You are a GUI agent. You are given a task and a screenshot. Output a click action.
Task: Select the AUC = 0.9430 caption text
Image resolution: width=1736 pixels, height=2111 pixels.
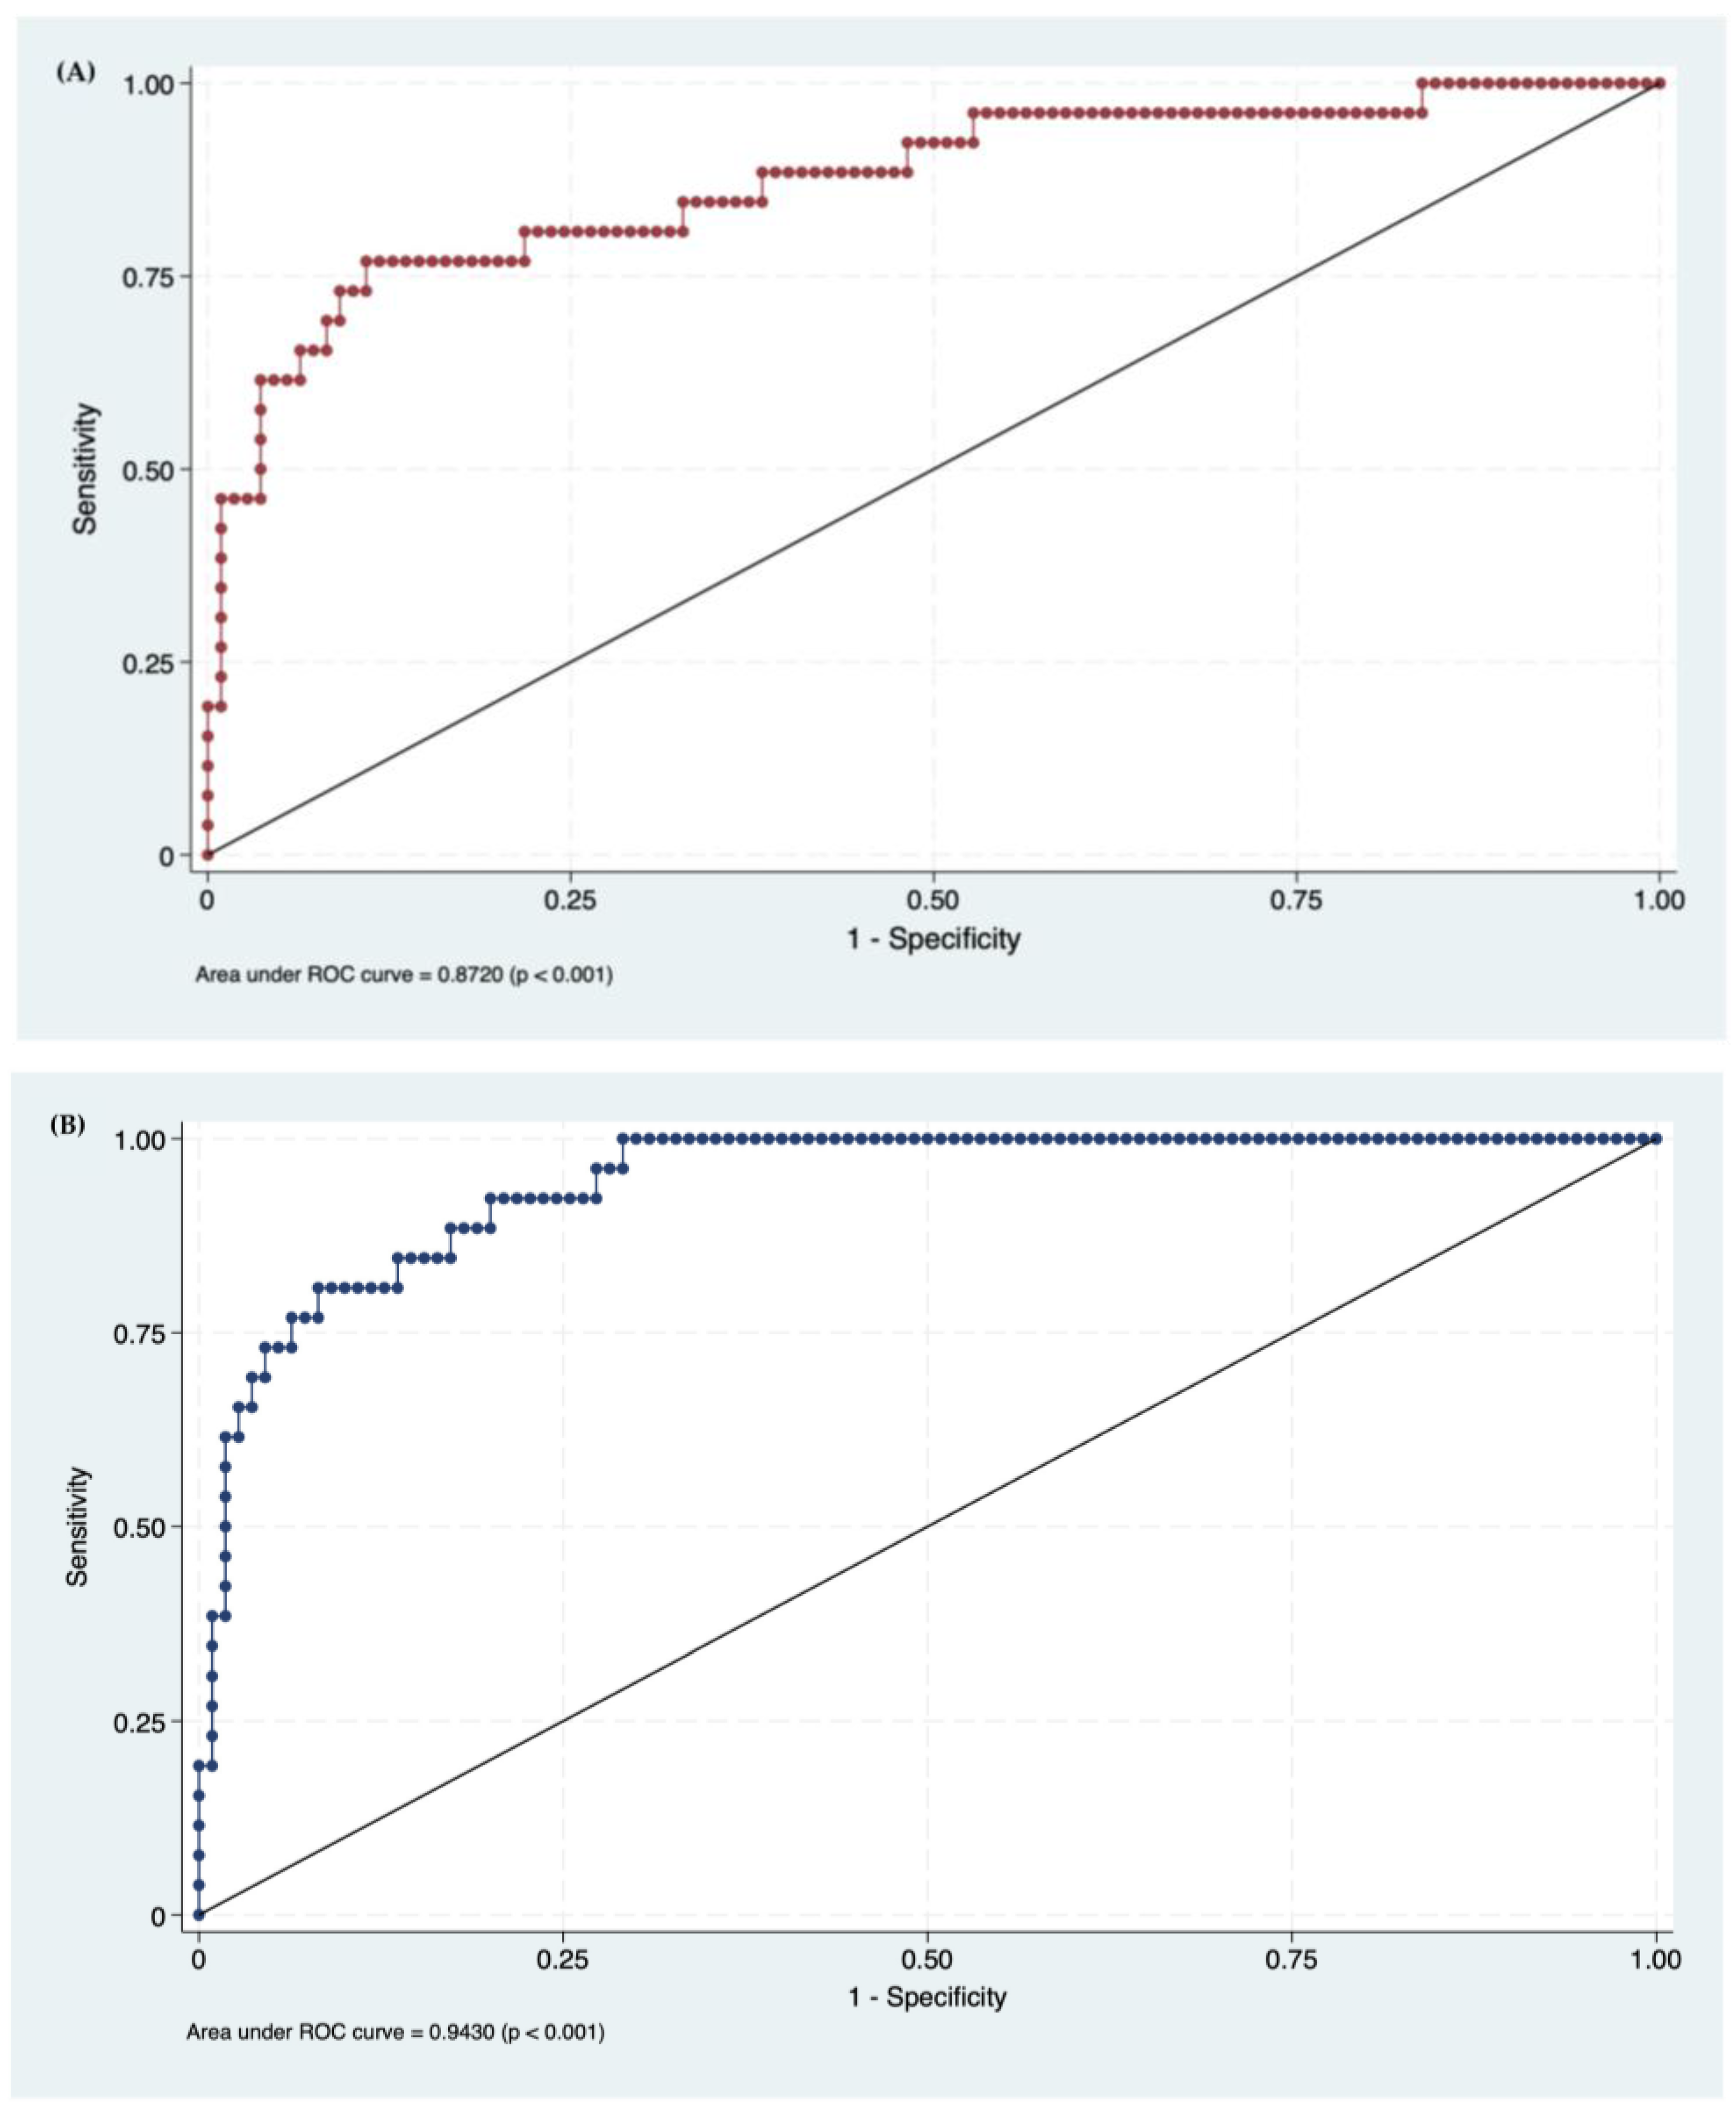(395, 2032)
